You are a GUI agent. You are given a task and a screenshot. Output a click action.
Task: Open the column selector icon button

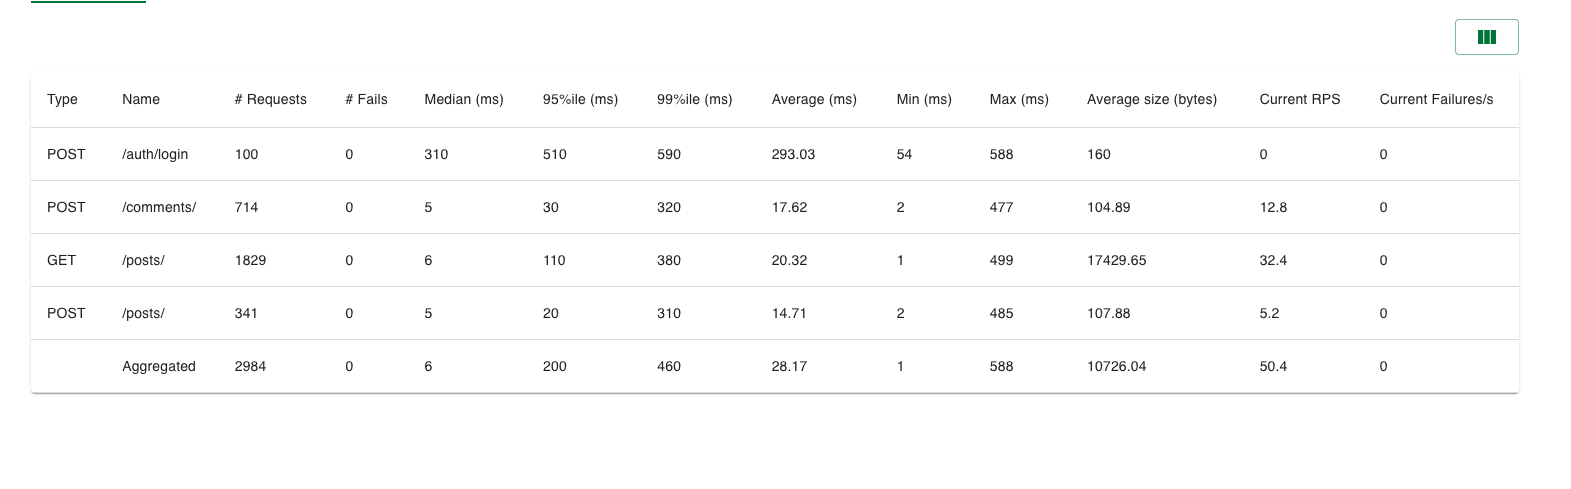tap(1486, 37)
